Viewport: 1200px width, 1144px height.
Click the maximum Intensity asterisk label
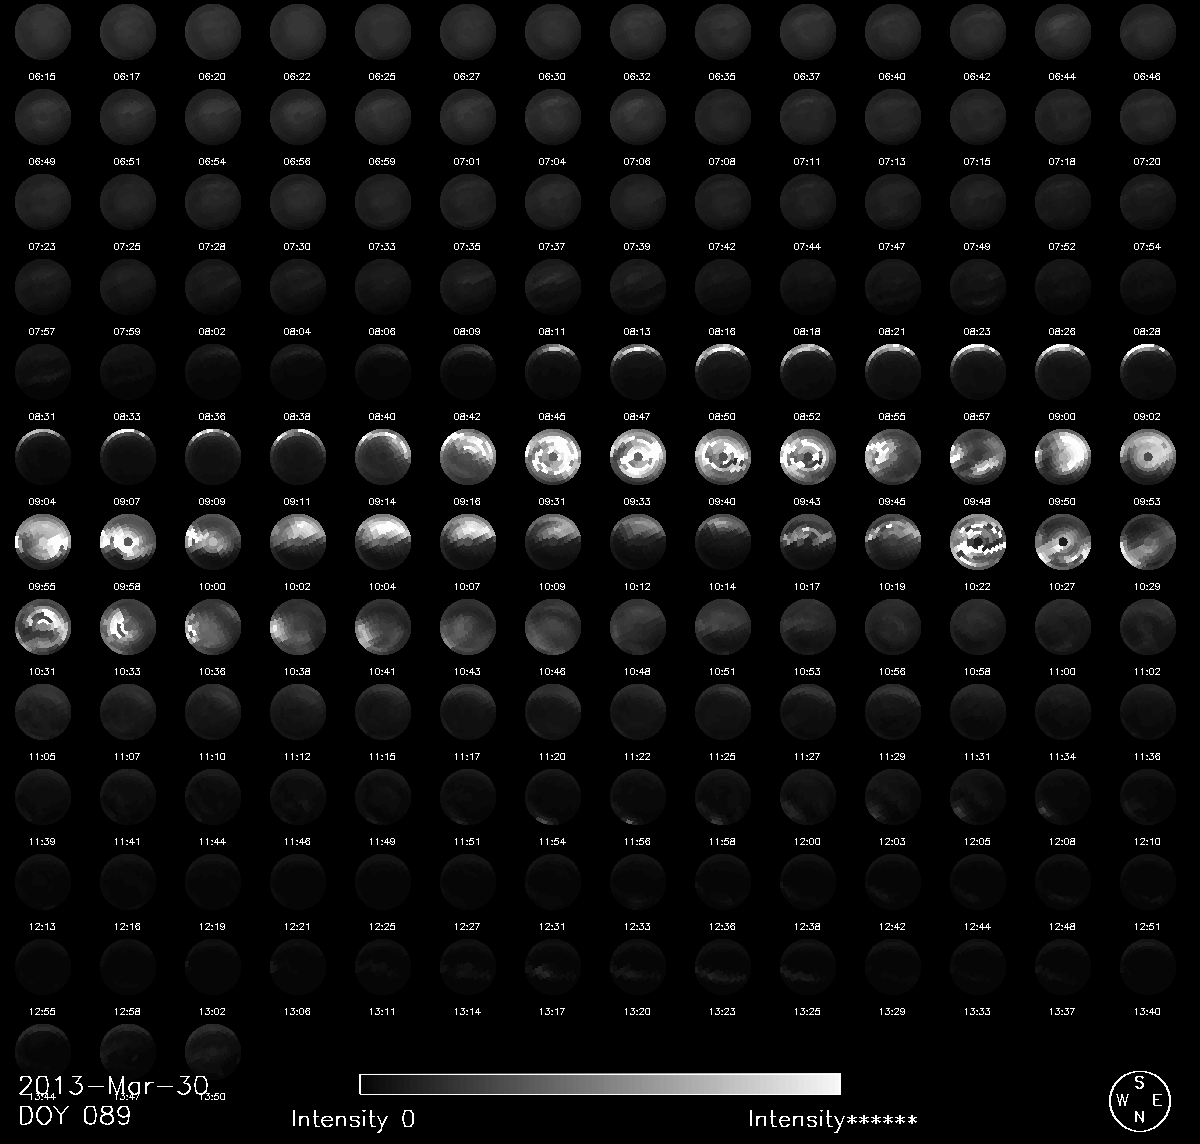pyautogui.click(x=832, y=1119)
